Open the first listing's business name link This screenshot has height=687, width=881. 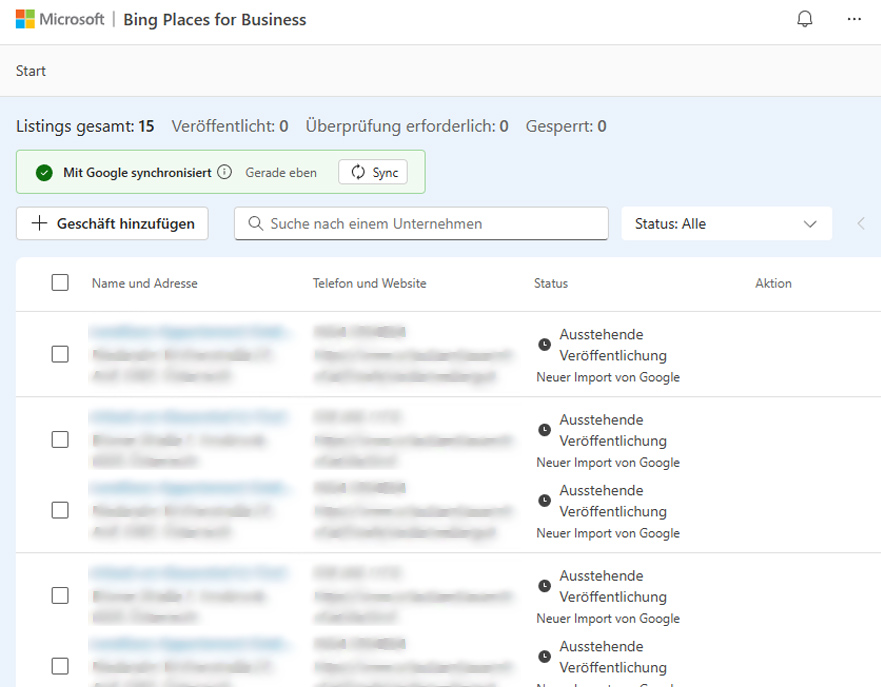(x=192, y=331)
